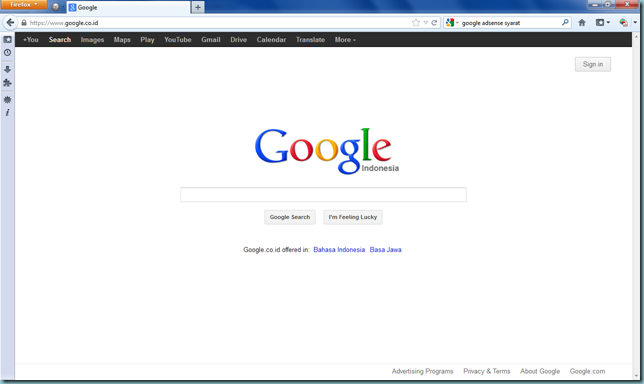Open the bookmarks sidebar panel star icon
Image resolution: width=644 pixels, height=384 pixels.
tap(7, 39)
